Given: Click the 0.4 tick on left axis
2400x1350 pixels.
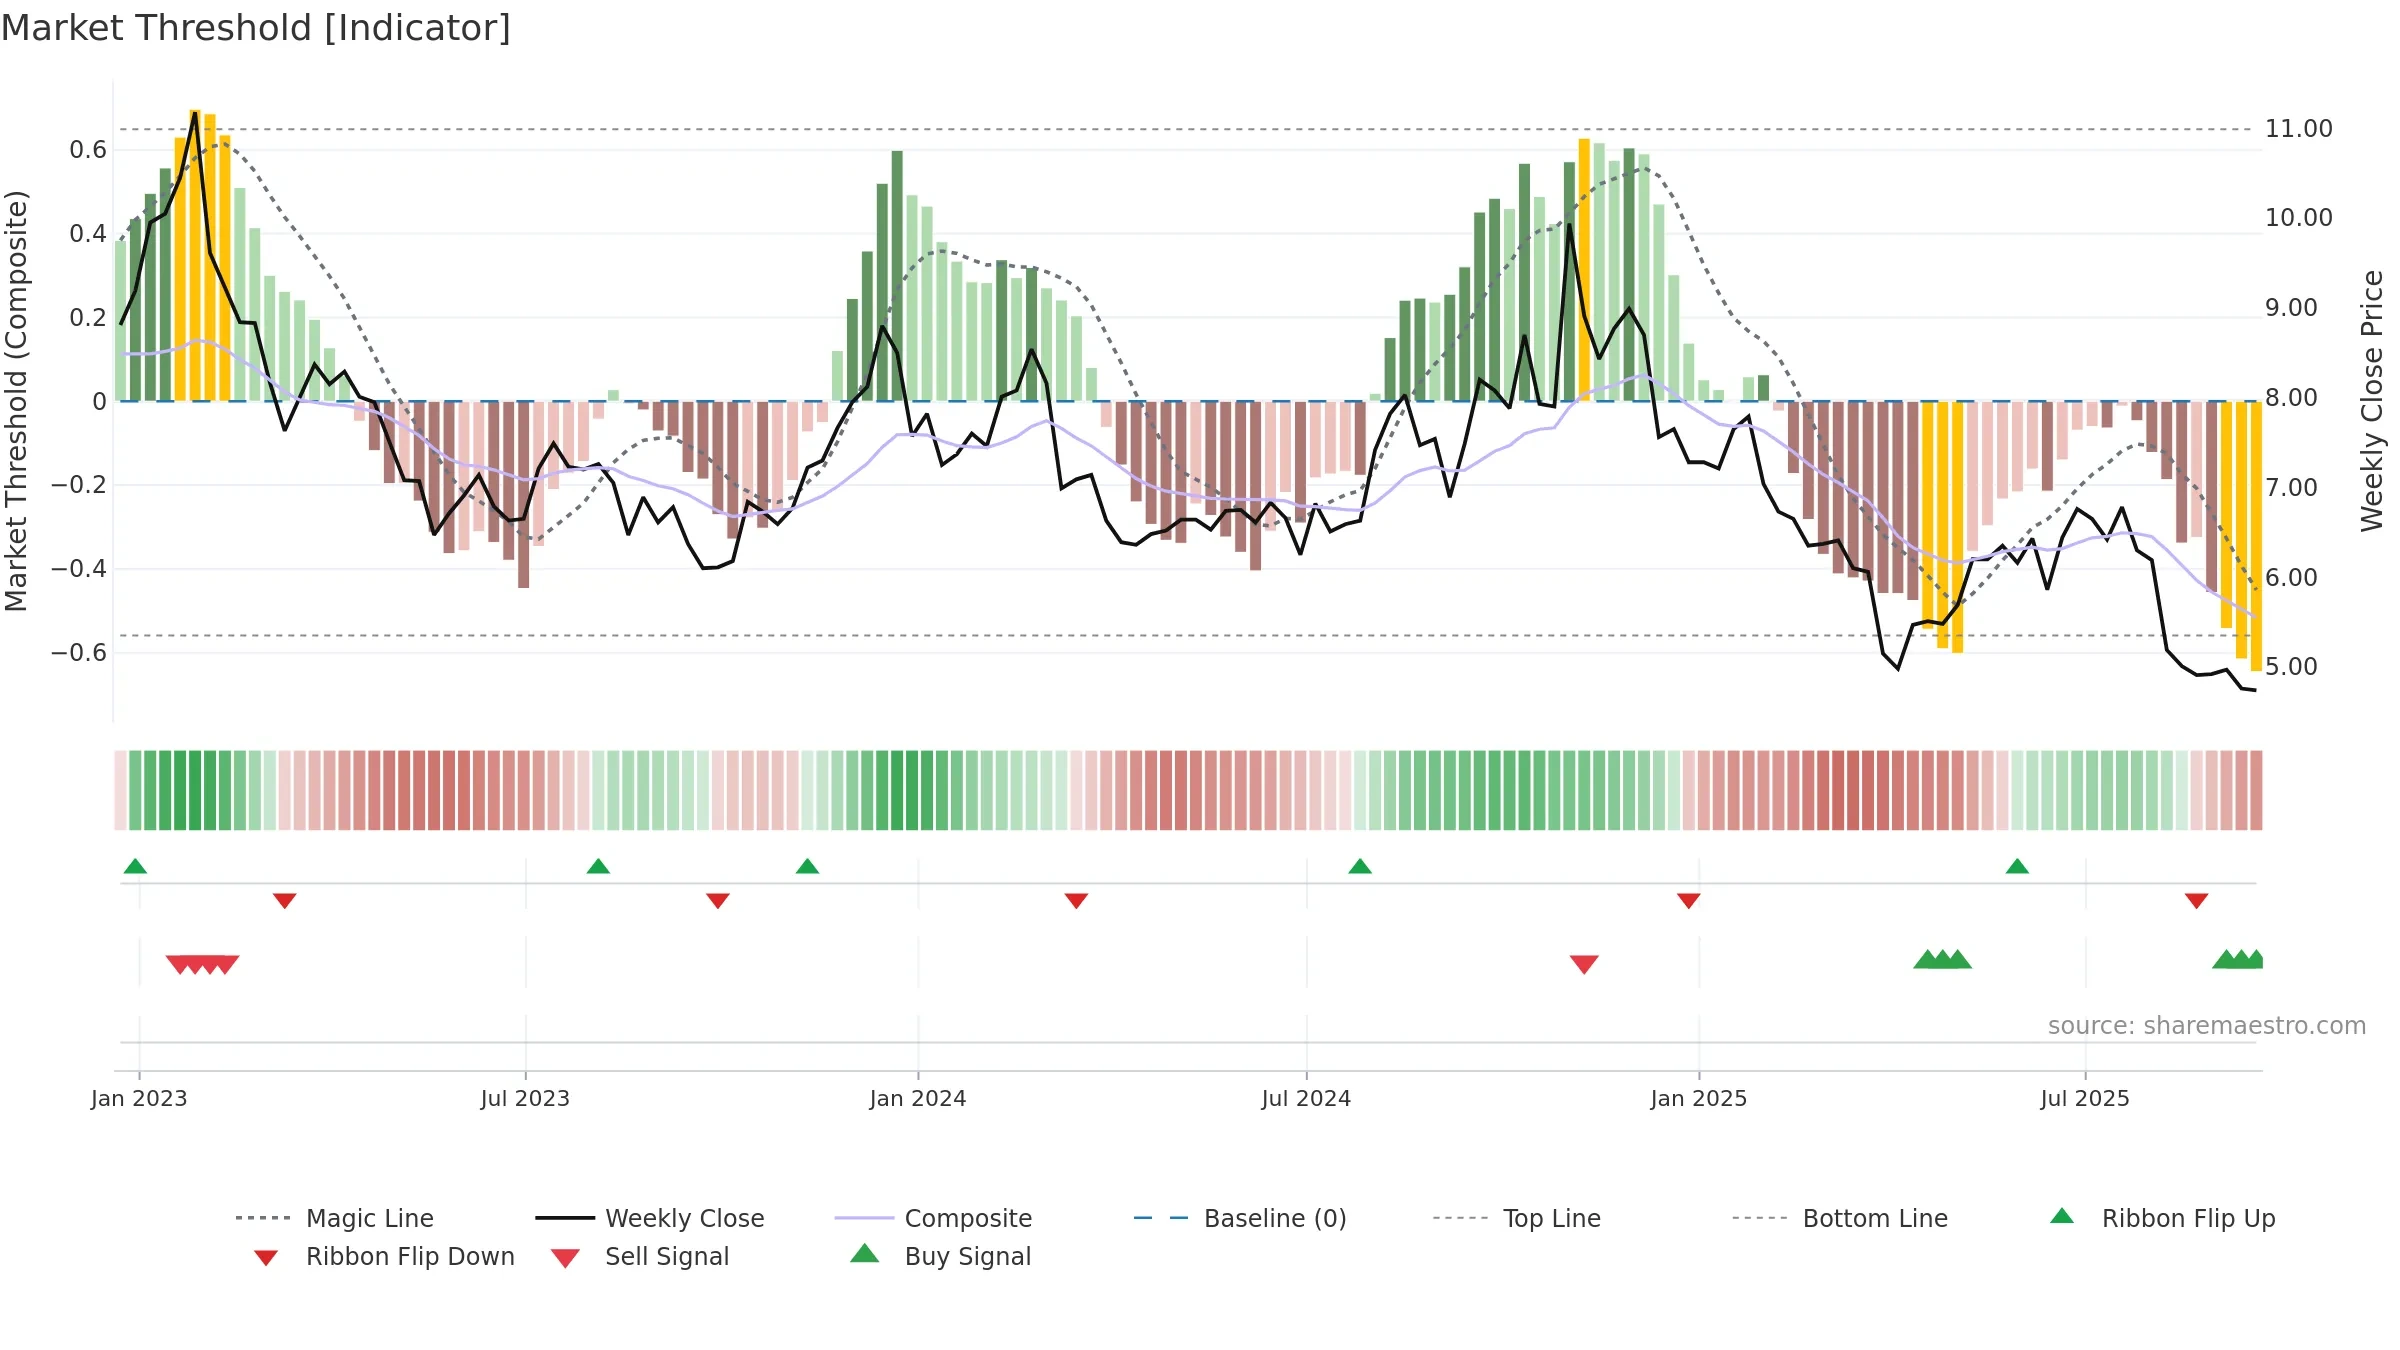Looking at the screenshot, I should coord(88,234).
